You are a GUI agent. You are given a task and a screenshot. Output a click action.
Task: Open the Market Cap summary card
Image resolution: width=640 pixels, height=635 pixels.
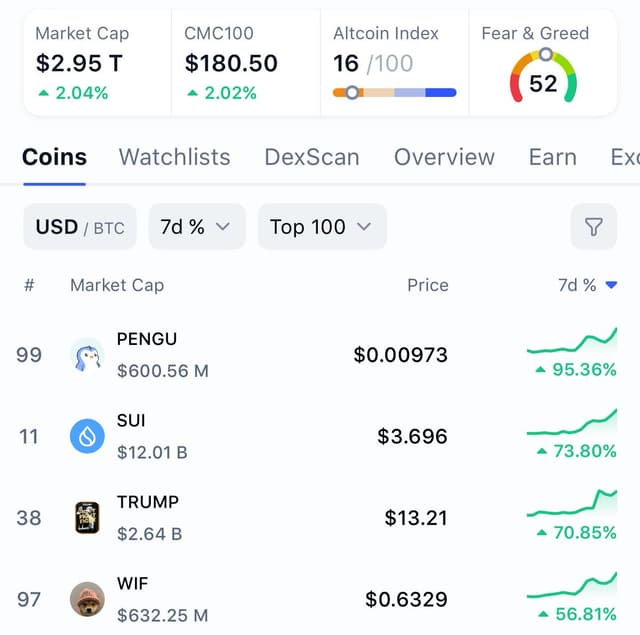[x=98, y=63]
